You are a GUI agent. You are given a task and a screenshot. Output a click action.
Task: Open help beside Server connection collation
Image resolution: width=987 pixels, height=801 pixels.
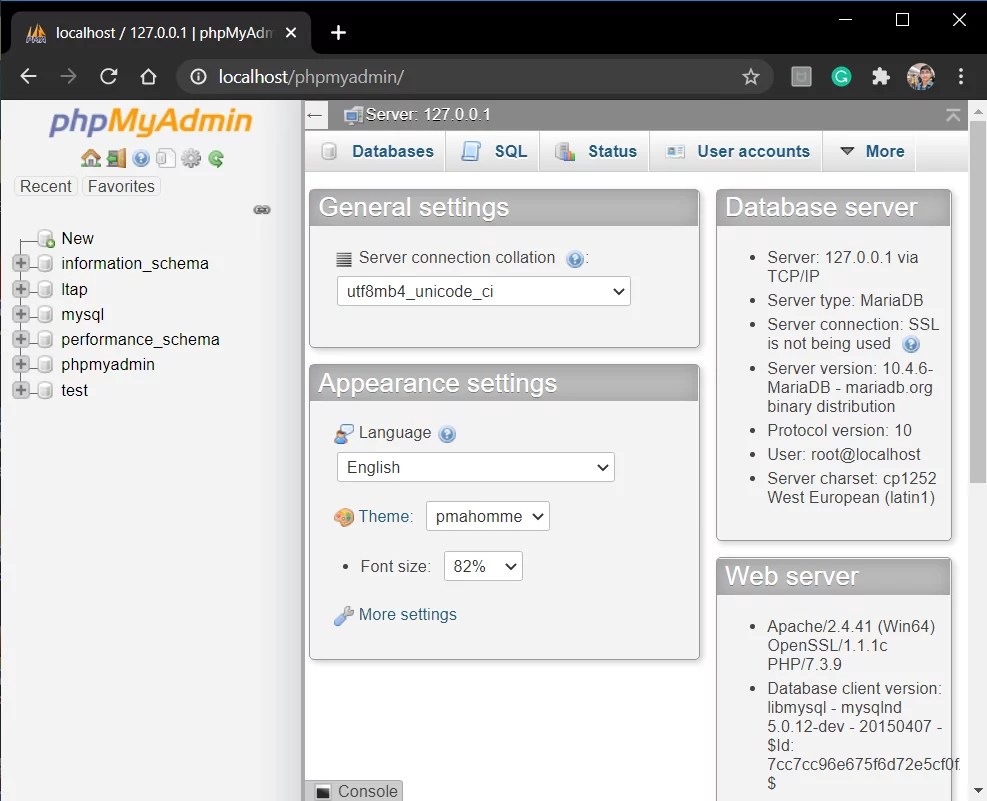tap(575, 258)
